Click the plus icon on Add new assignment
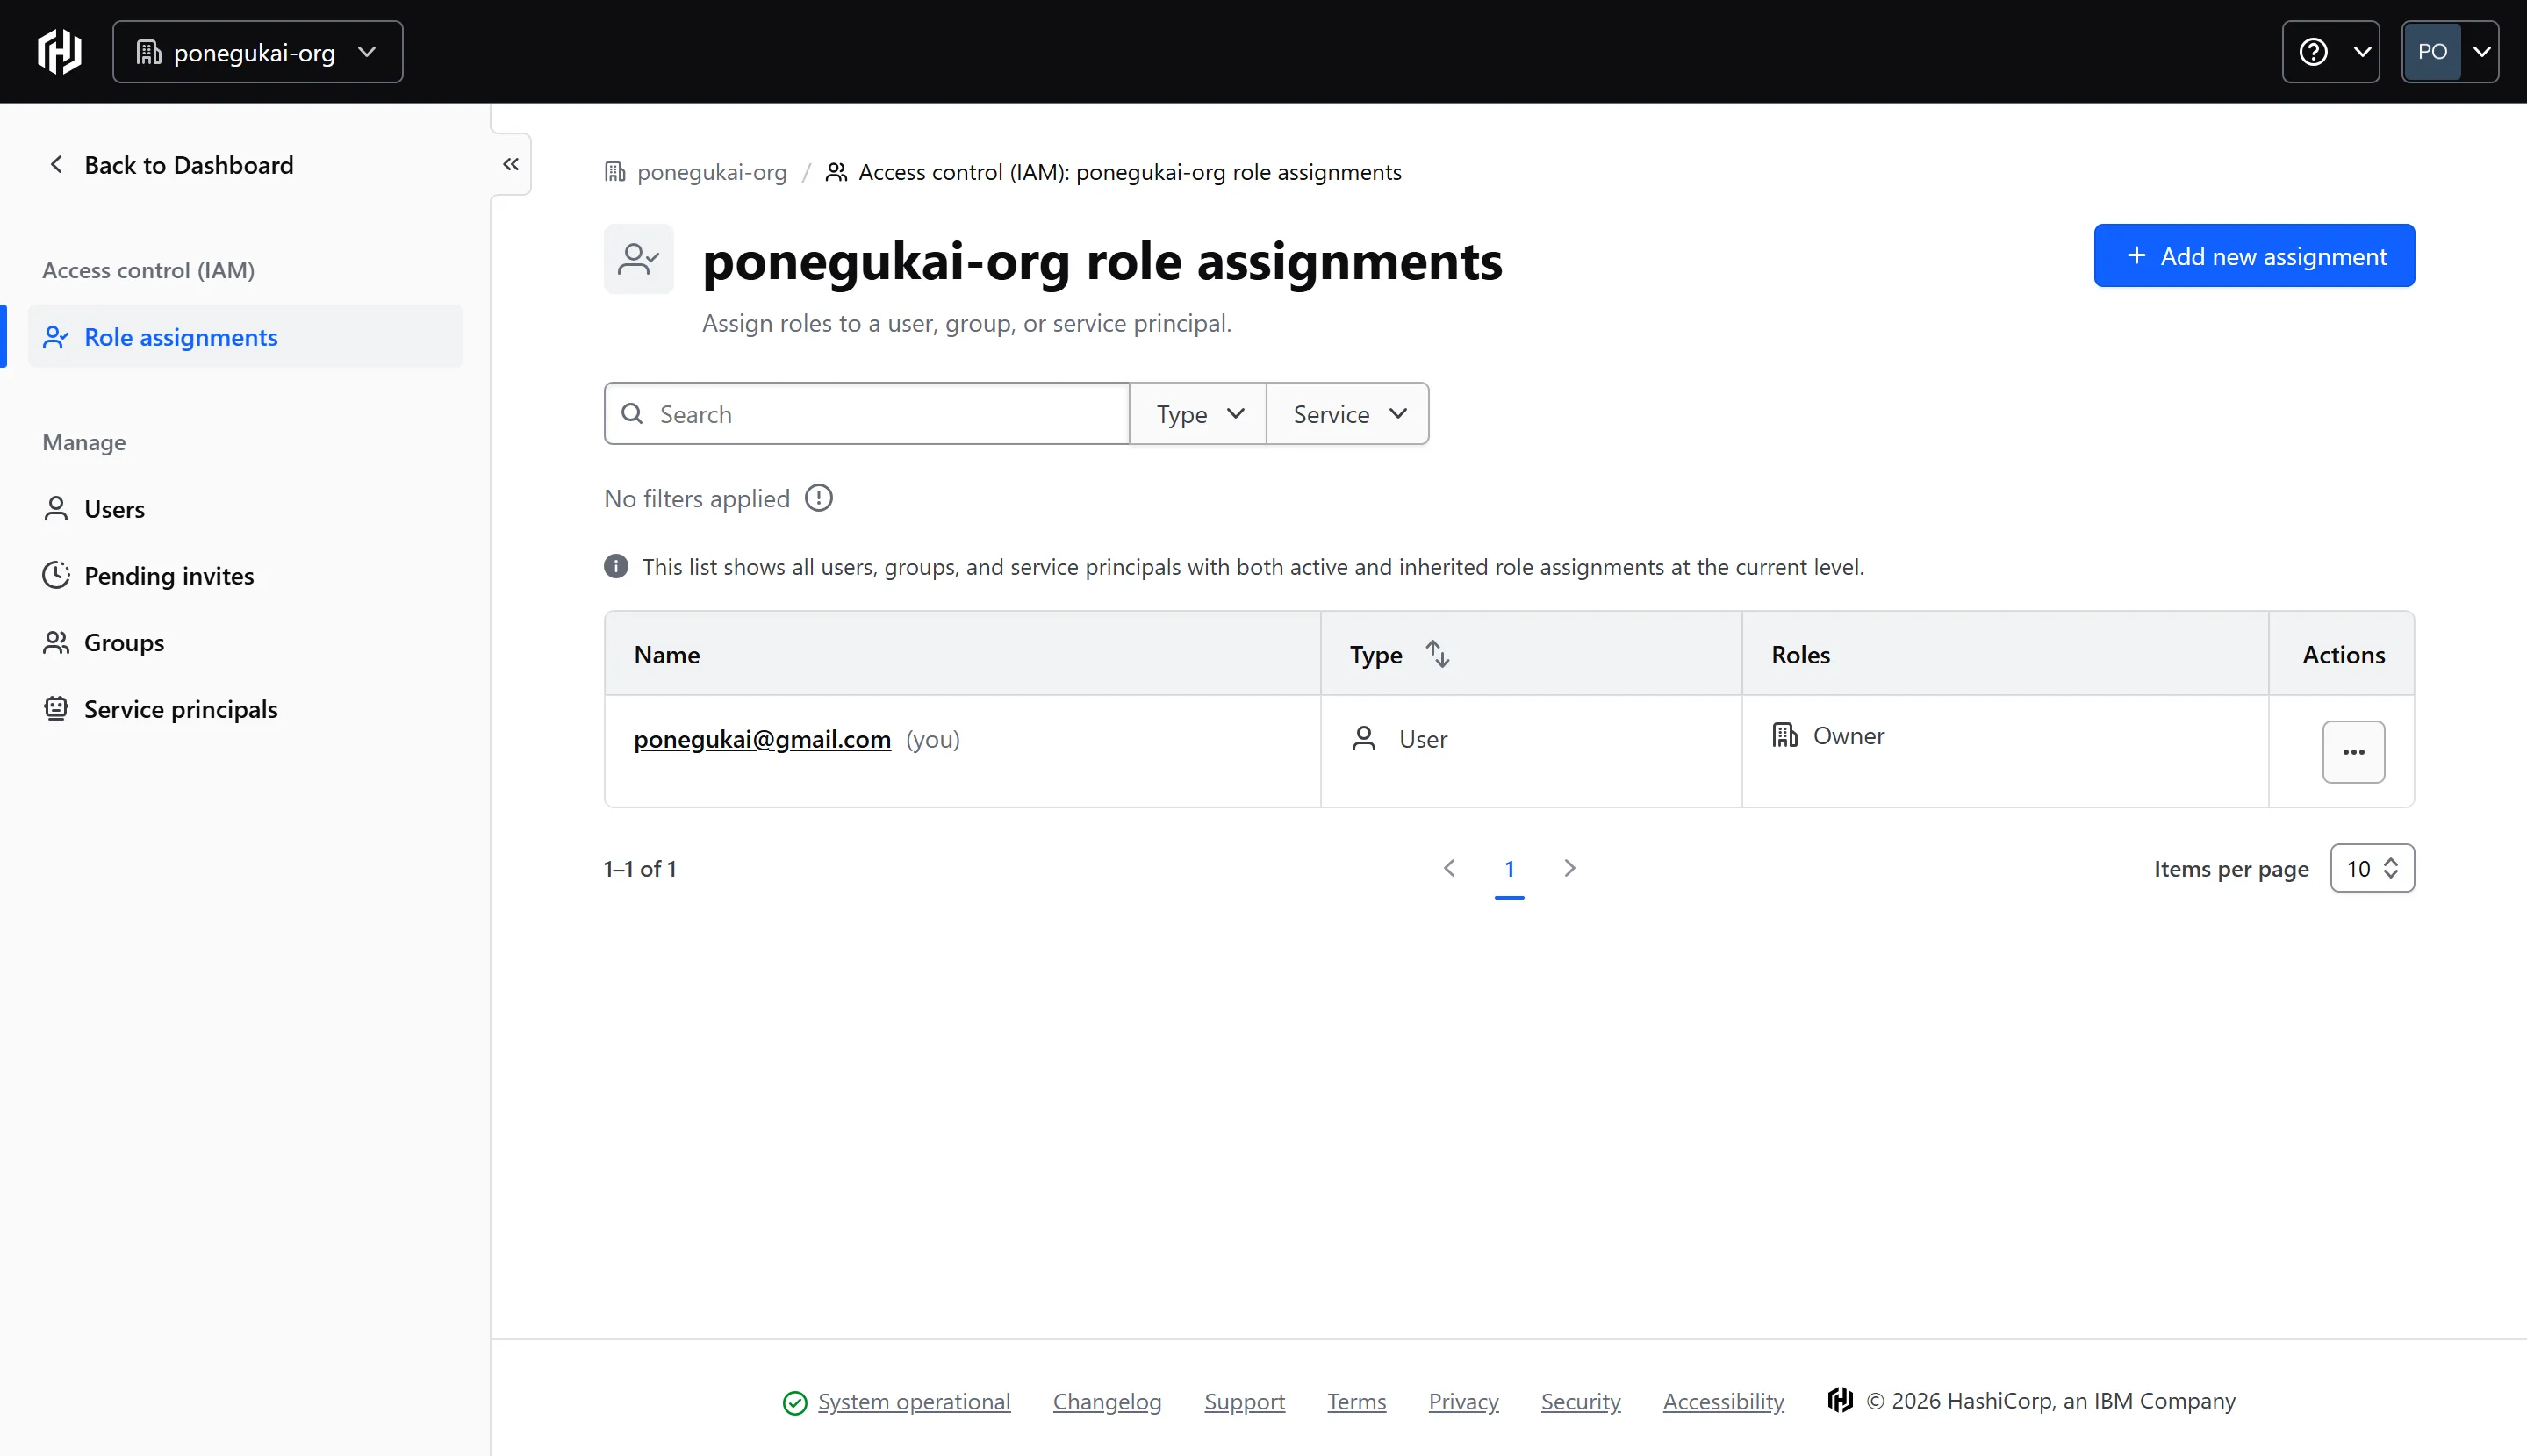Image resolution: width=2527 pixels, height=1456 pixels. pos(2136,256)
